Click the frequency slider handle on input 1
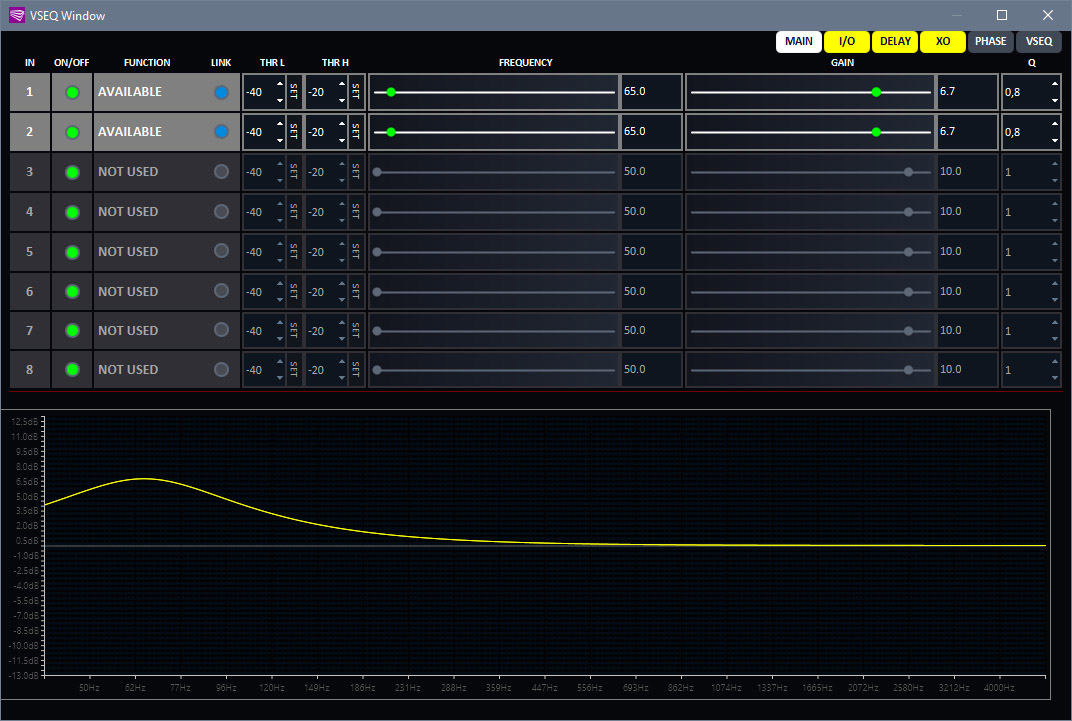Viewport: 1072px width, 721px height. (391, 92)
